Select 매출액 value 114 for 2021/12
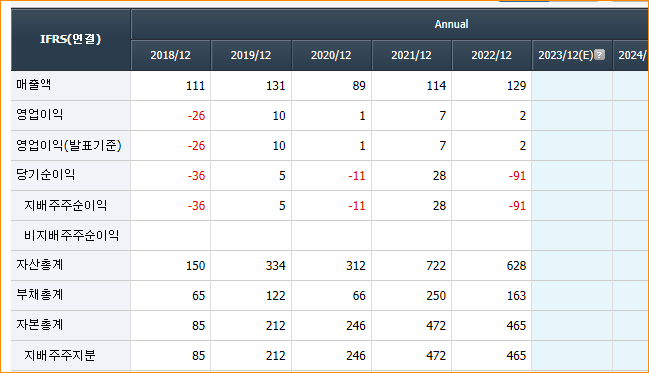Viewport: 649px width, 373px height. tap(436, 86)
